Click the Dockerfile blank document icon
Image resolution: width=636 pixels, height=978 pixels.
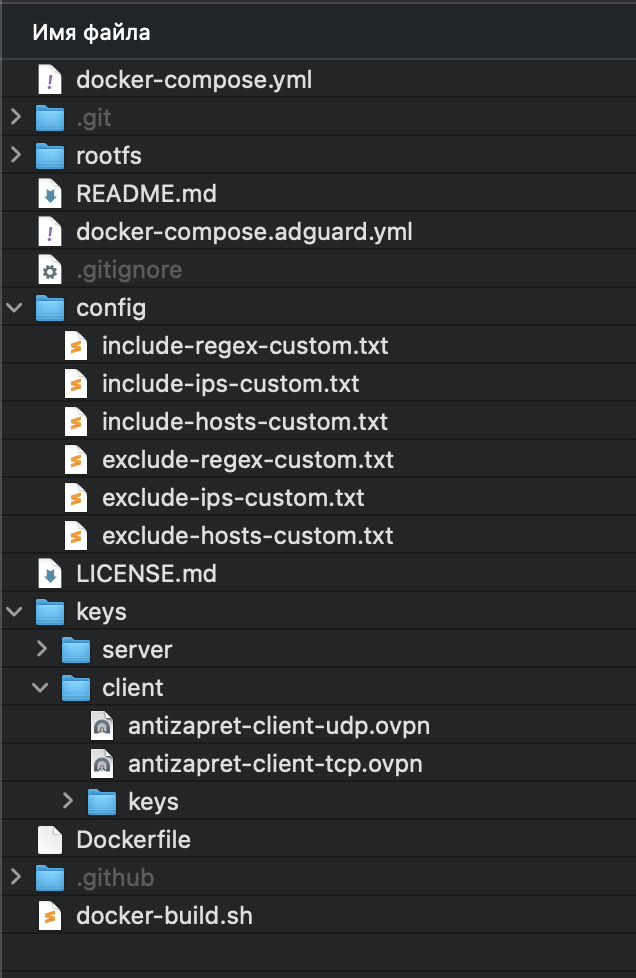coord(50,840)
